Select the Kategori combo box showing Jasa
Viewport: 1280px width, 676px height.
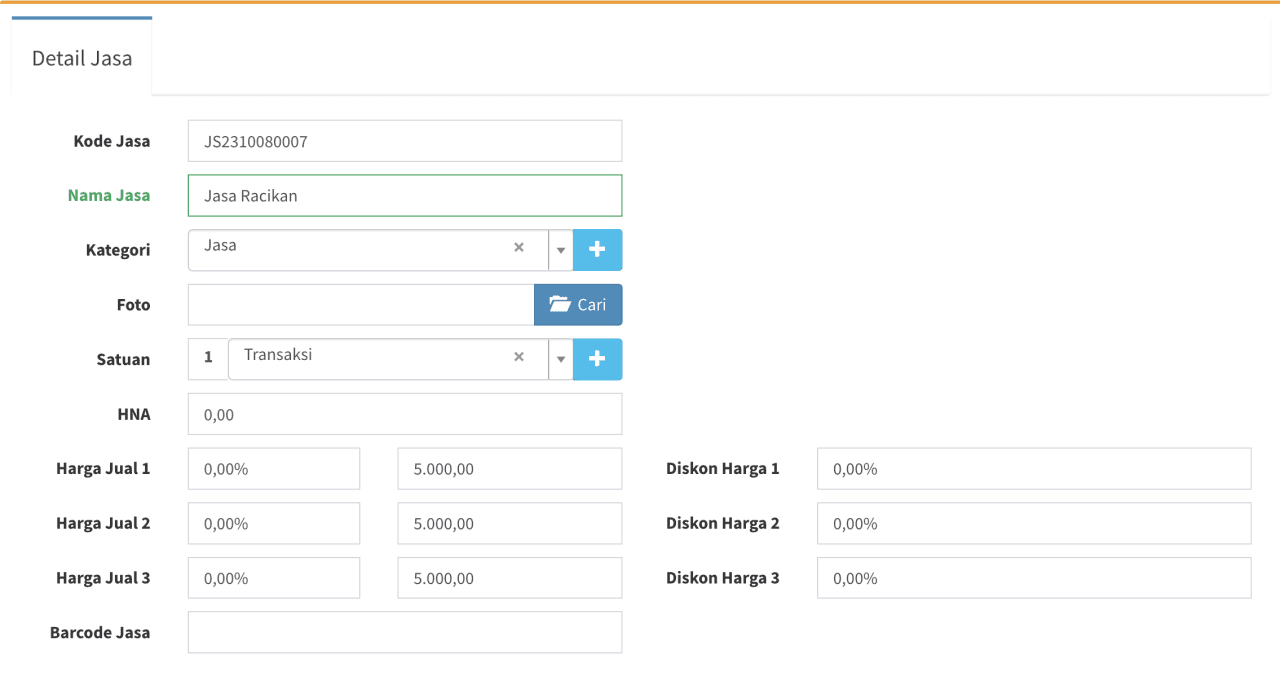pos(368,250)
